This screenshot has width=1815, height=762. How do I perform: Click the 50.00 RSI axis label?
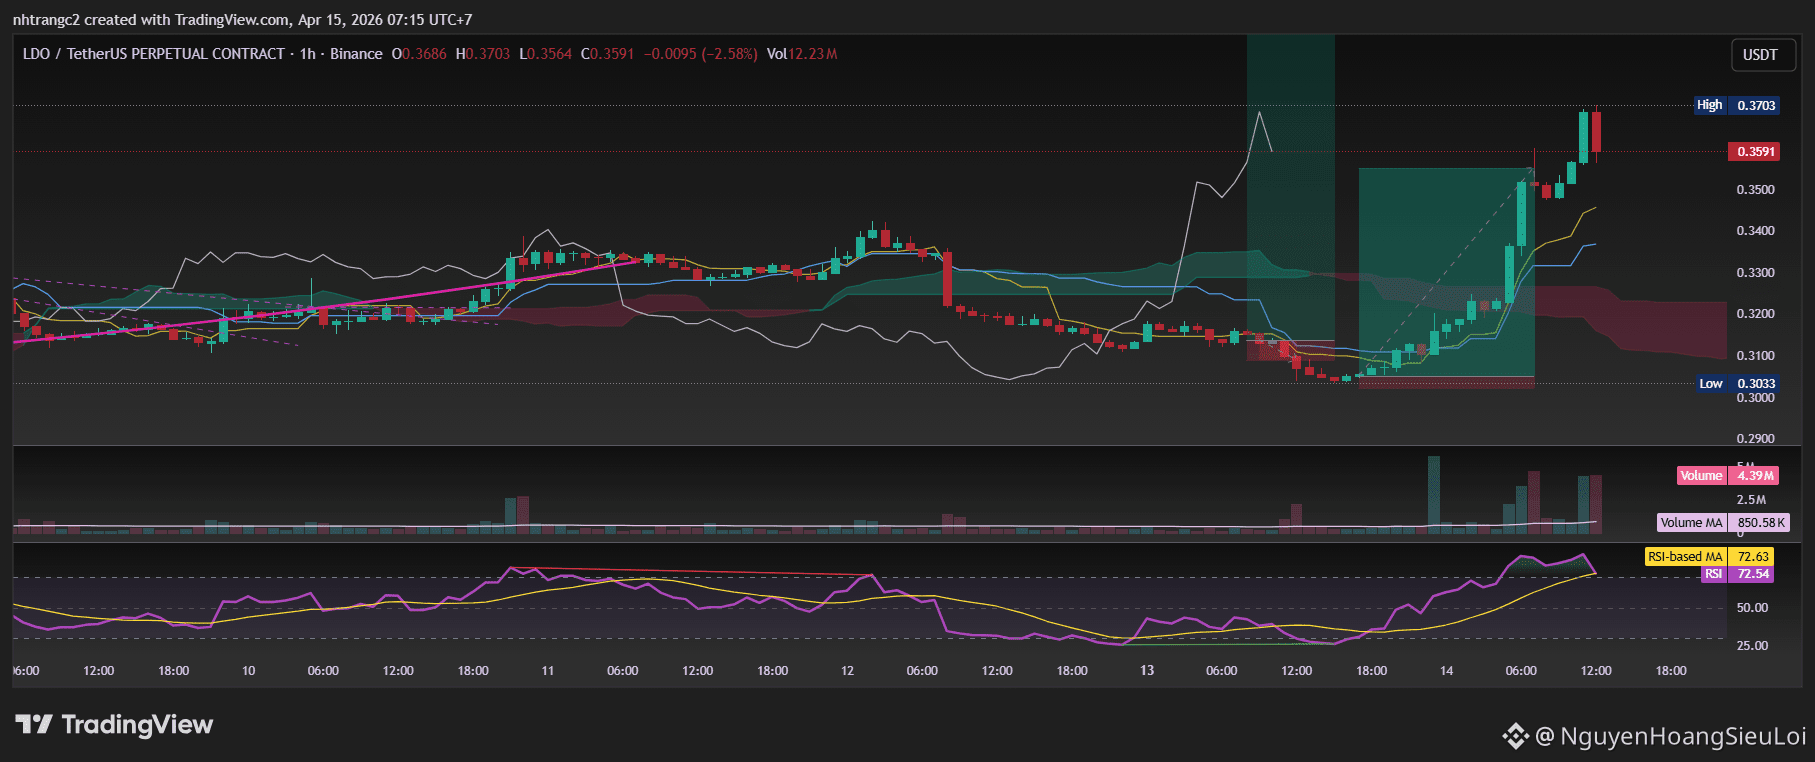(1752, 608)
